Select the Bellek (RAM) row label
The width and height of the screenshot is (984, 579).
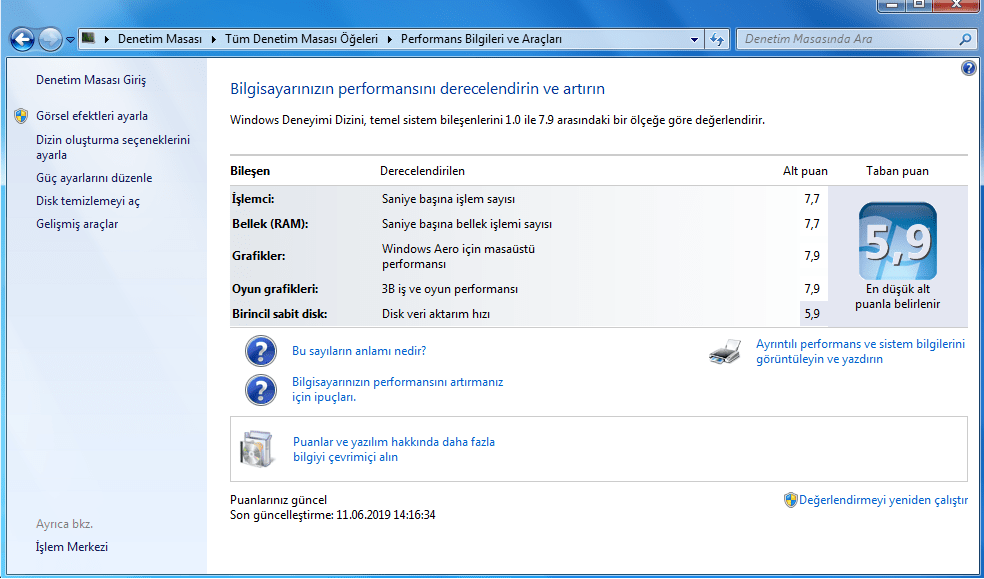click(x=270, y=224)
